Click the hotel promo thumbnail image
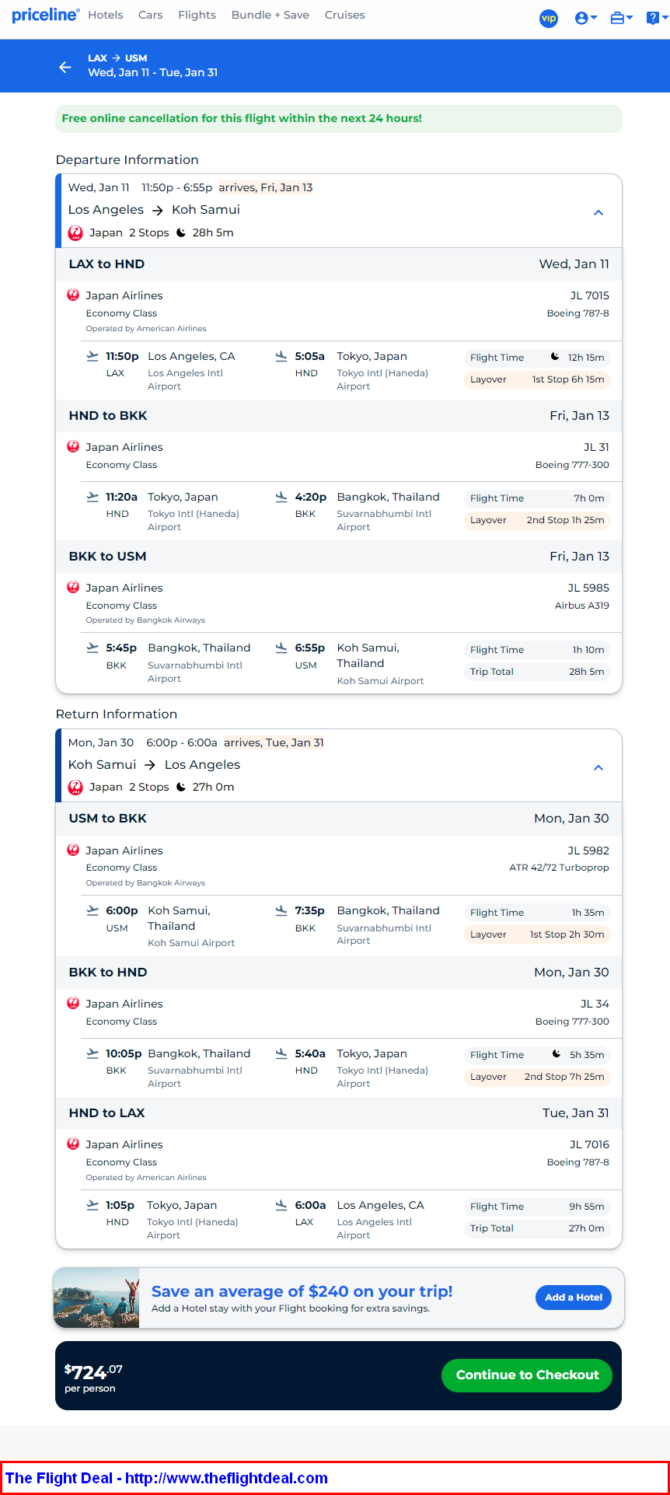Screen dimensions: 670x1495 (x=96, y=1297)
